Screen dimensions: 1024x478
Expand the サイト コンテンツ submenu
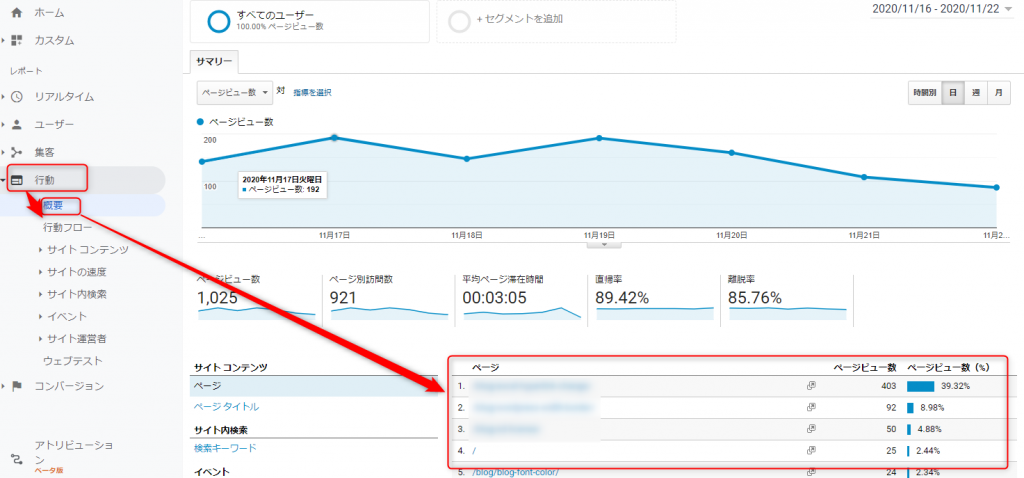(40, 249)
